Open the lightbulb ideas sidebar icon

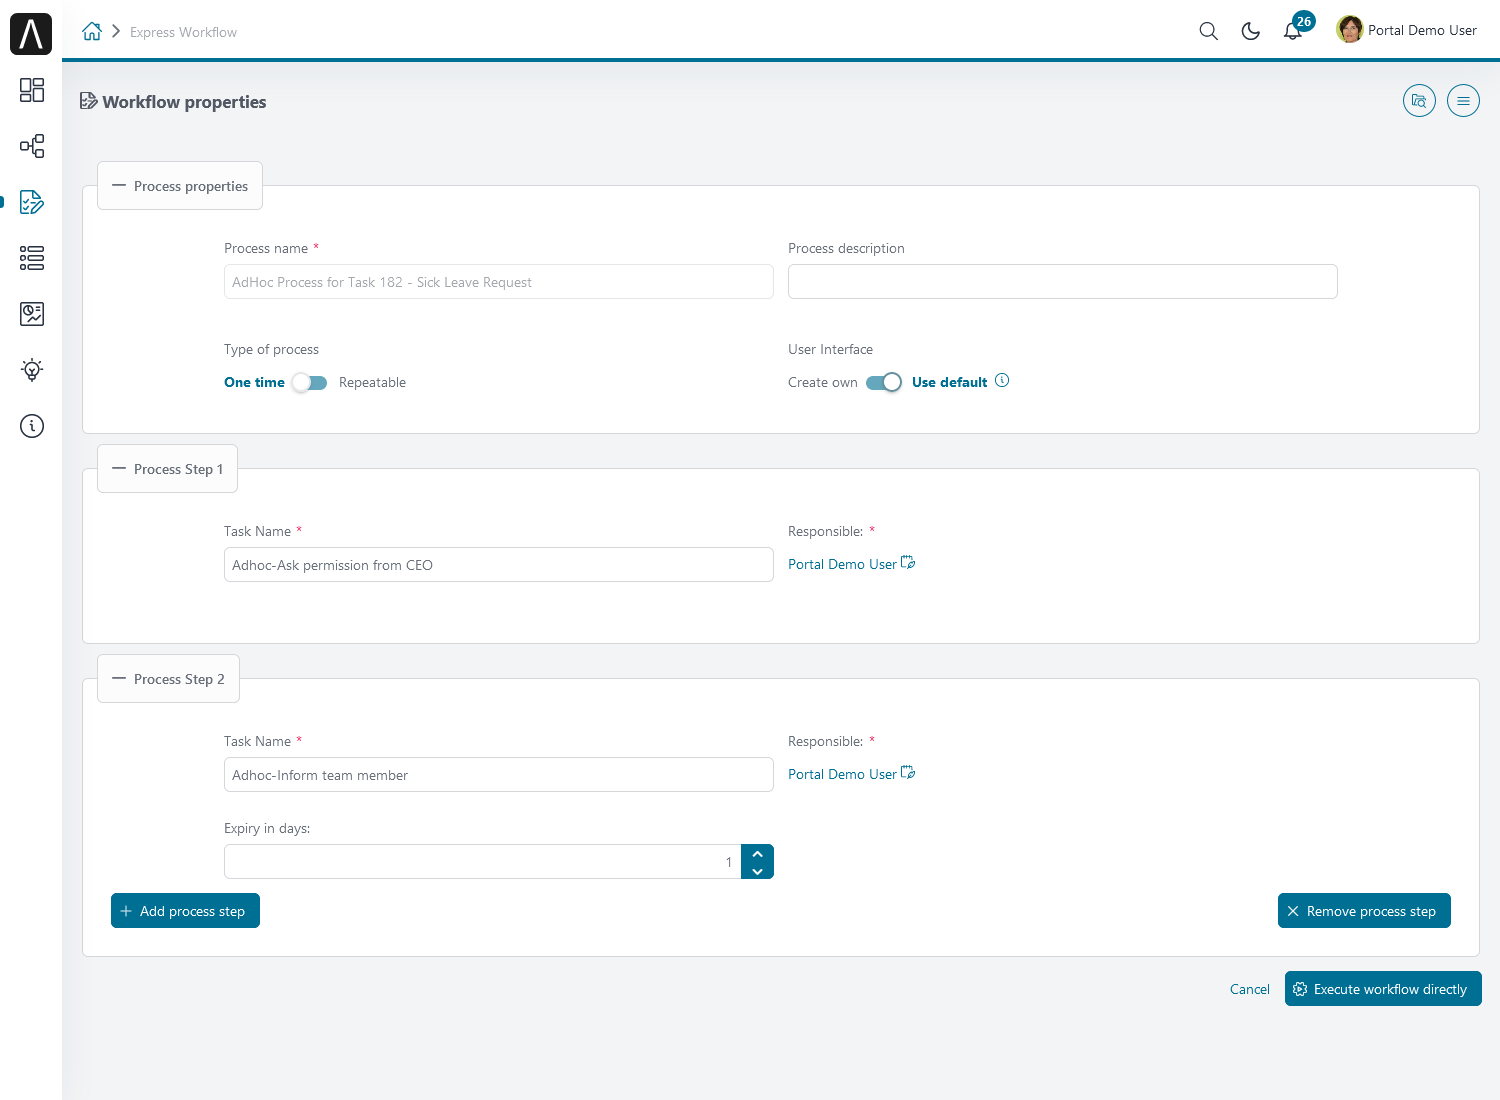(32, 370)
